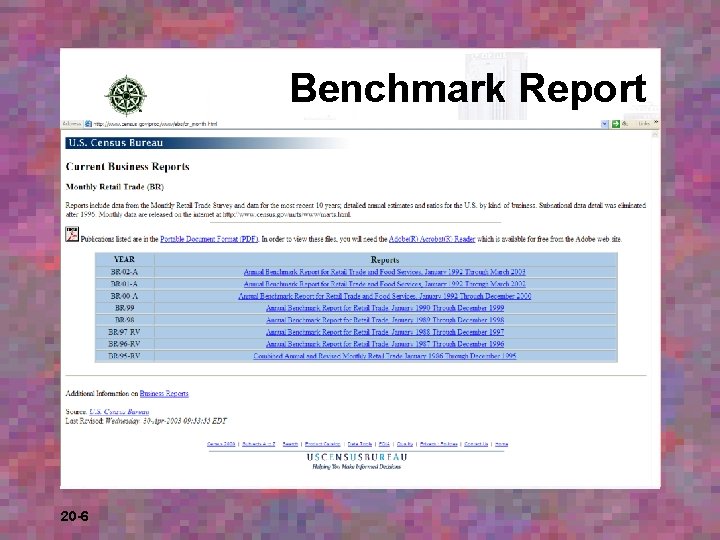The height and width of the screenshot is (540, 720).
Task: Open Privacy Policies footer link
Action: tap(439, 444)
